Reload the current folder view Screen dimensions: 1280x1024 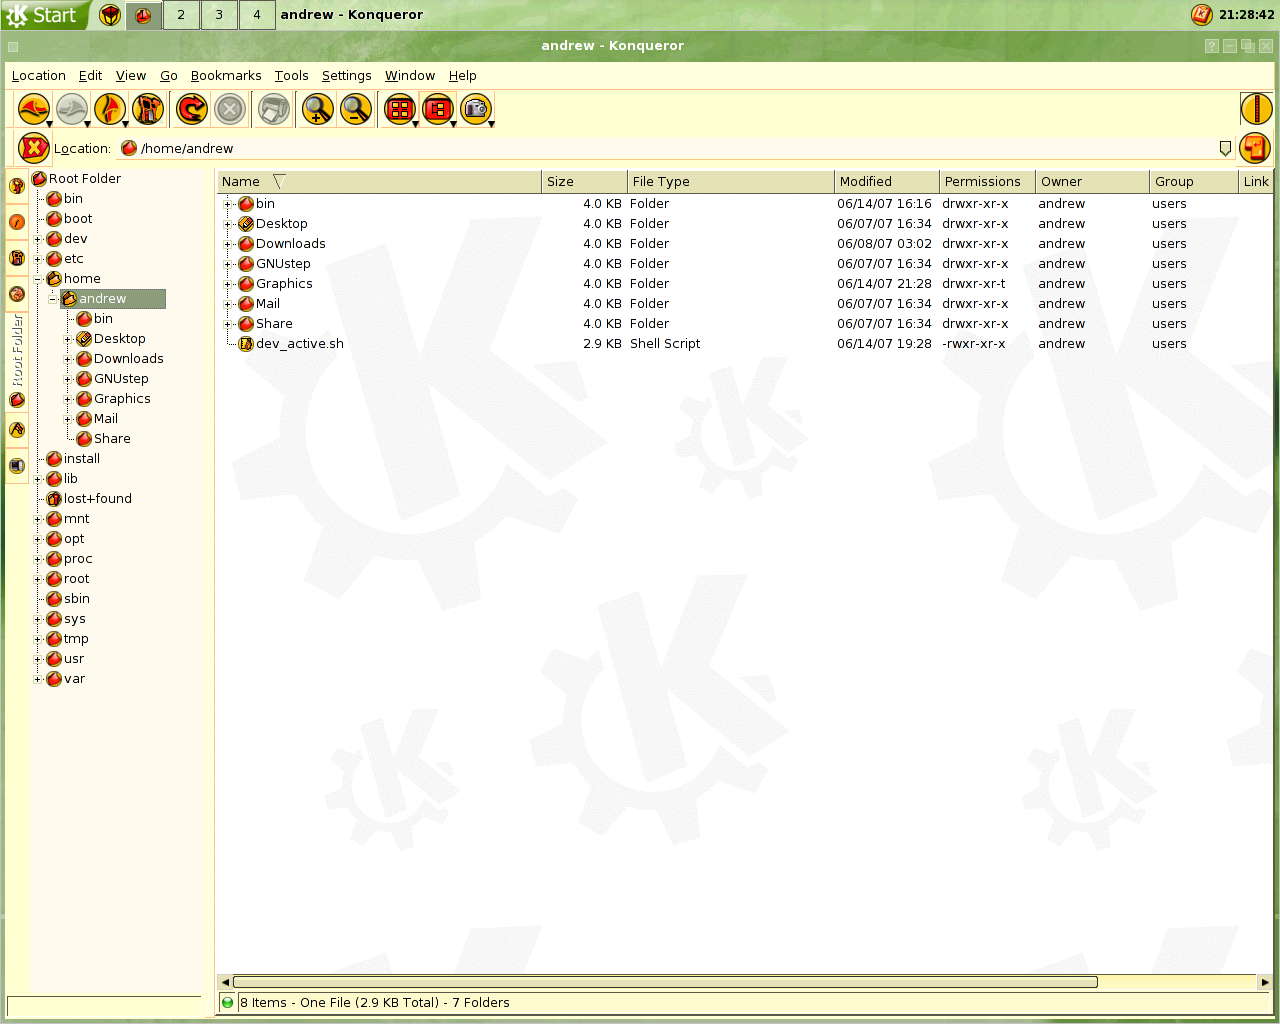pos(191,109)
